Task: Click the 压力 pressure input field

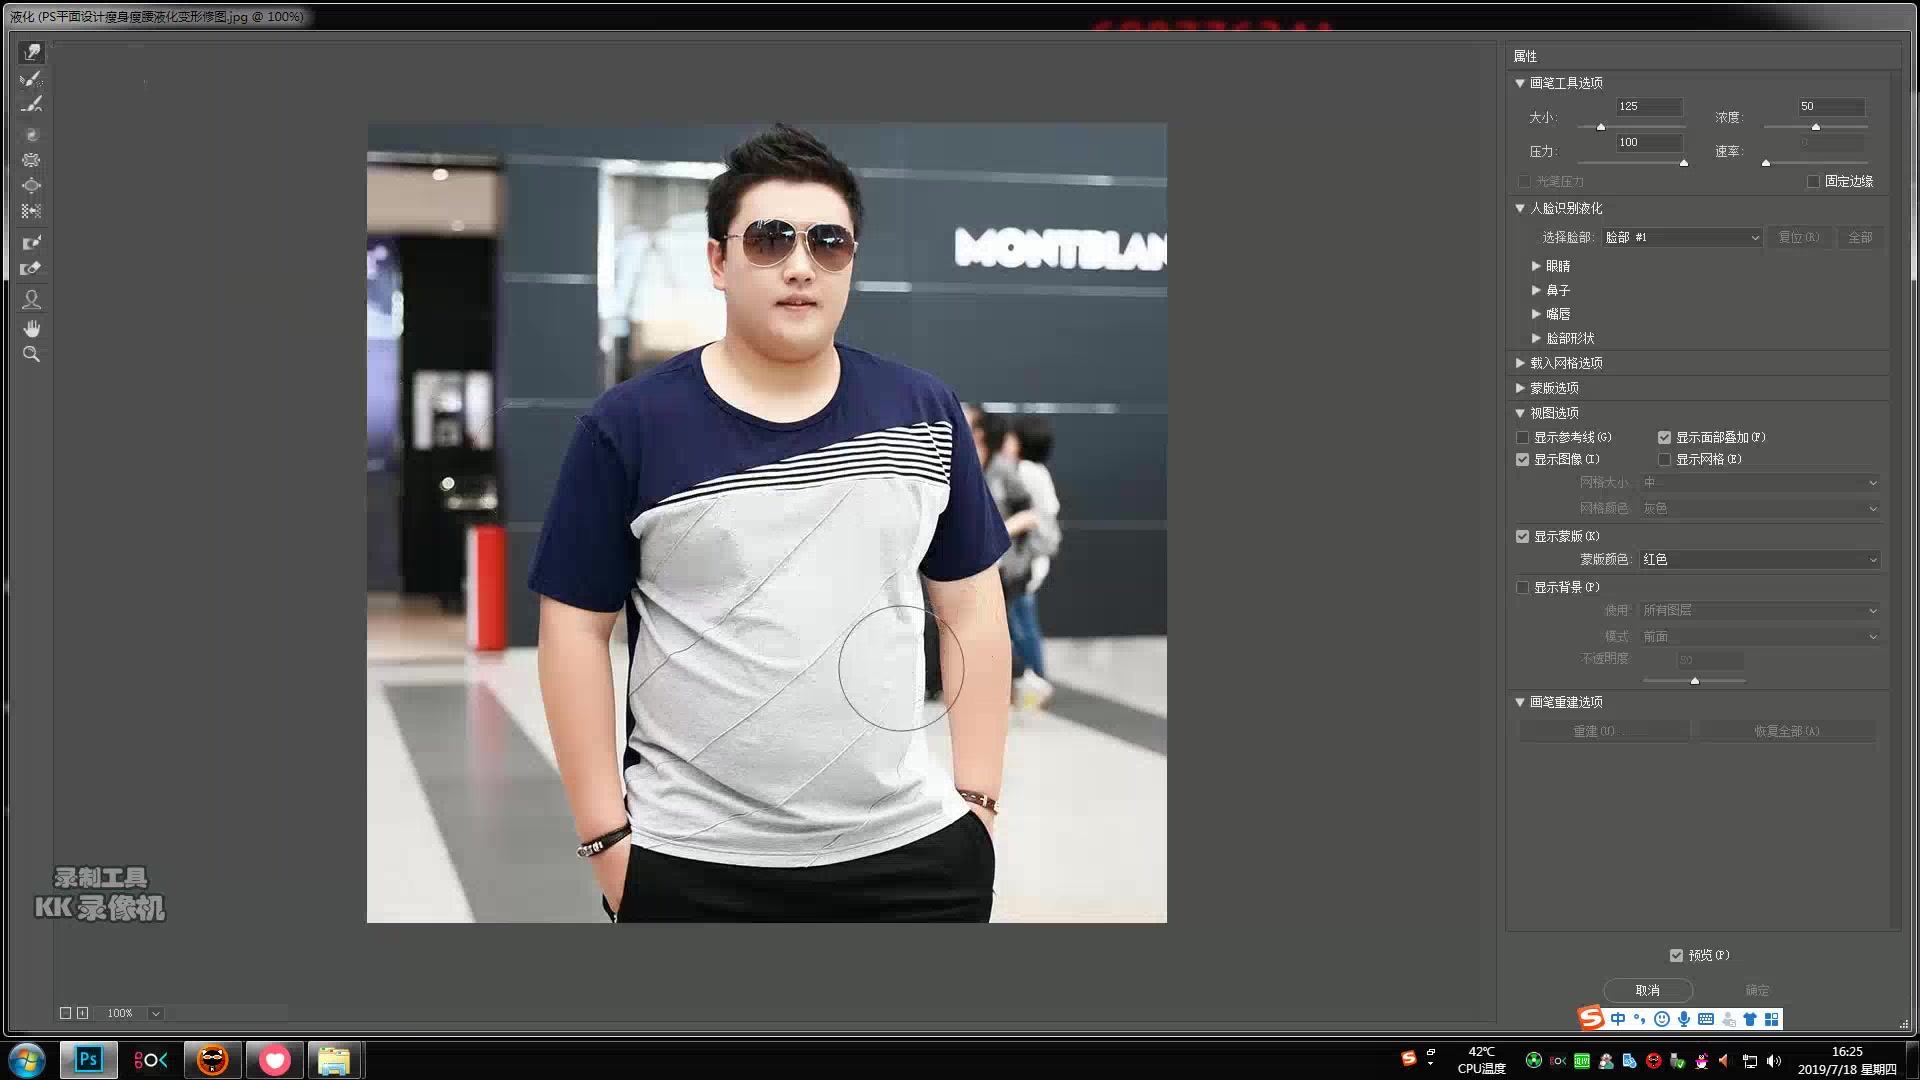Action: point(1648,143)
